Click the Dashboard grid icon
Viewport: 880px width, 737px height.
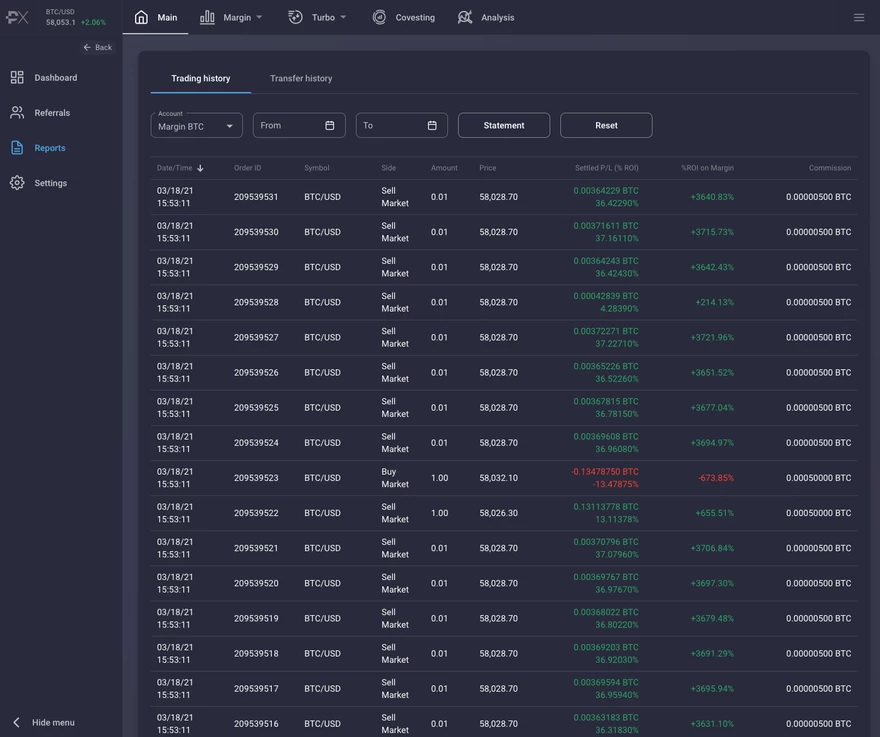(x=17, y=77)
